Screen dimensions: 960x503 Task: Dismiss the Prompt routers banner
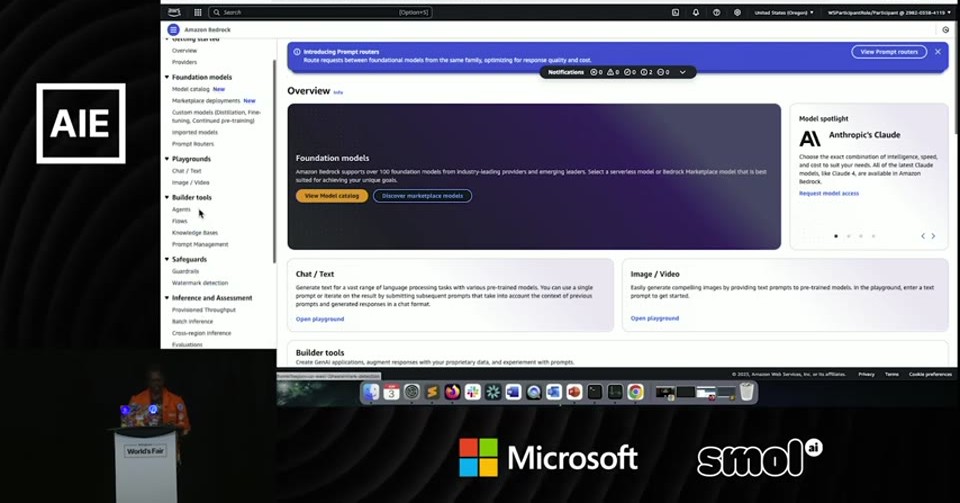coord(937,52)
